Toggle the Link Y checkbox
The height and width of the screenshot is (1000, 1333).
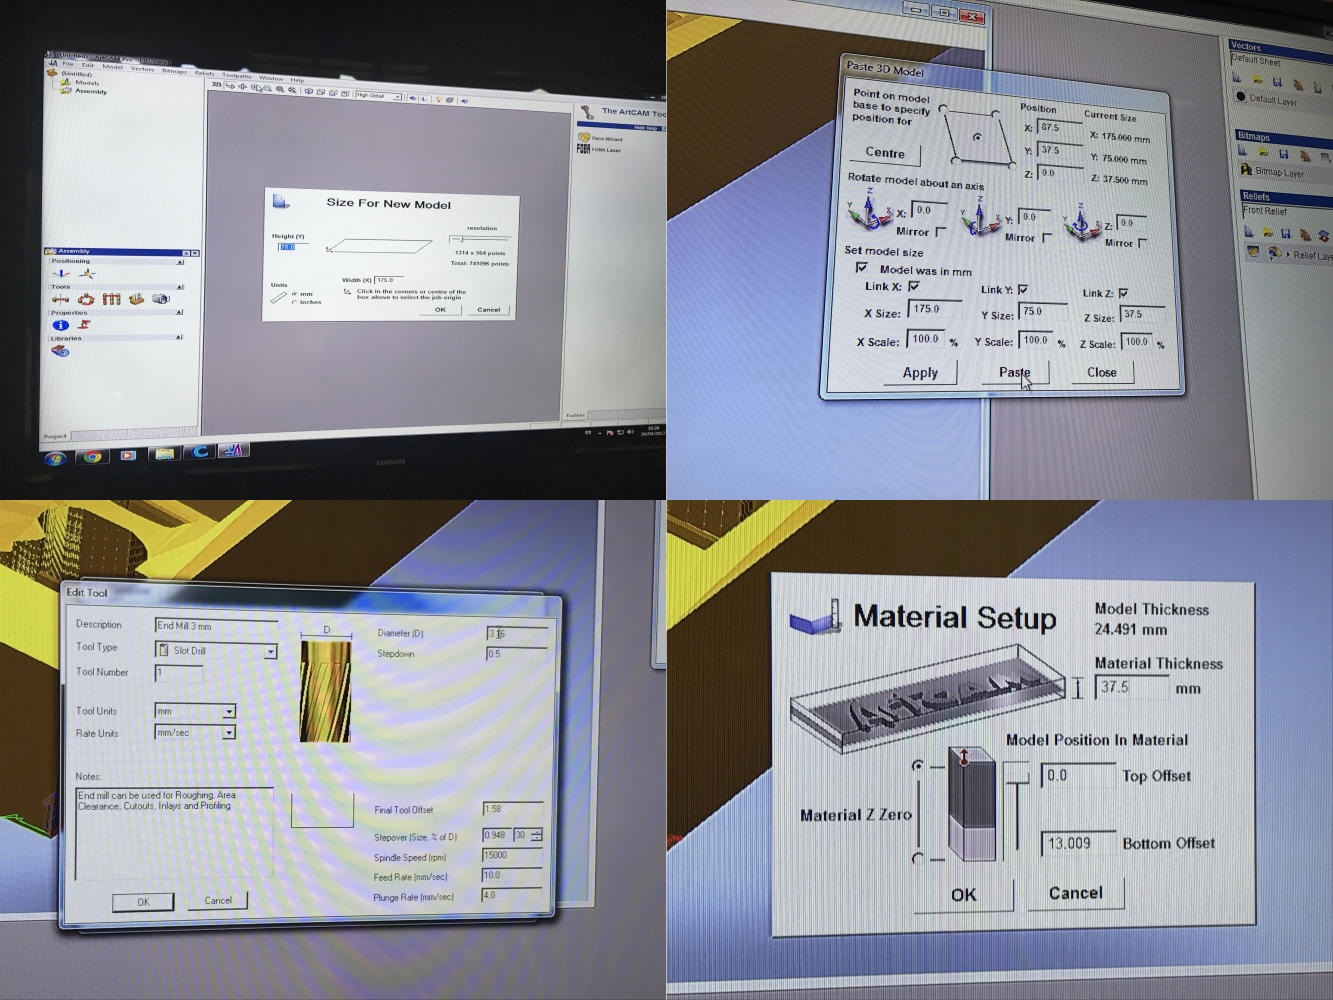[1023, 290]
